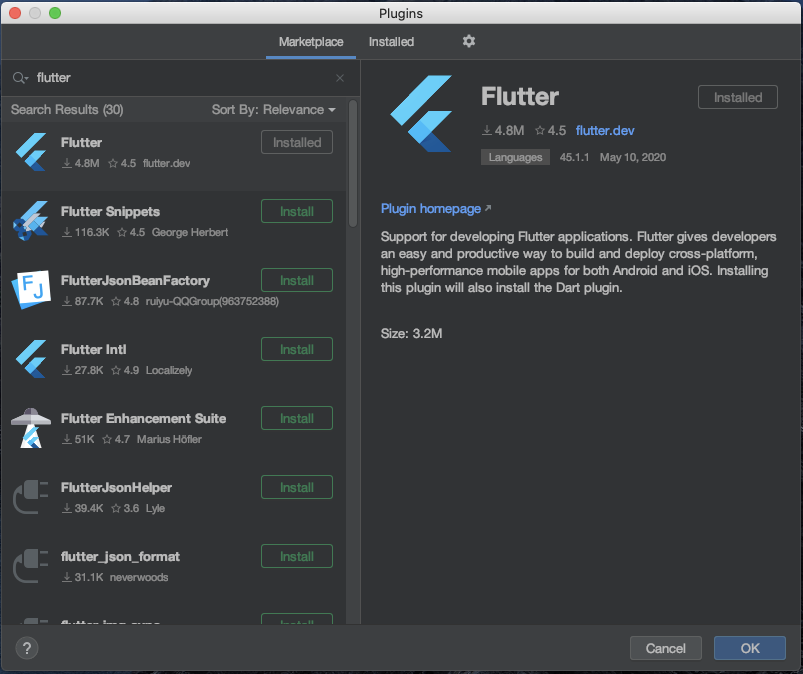Install Flutter Enhancement Suite plugin
The image size is (803, 674).
point(297,418)
